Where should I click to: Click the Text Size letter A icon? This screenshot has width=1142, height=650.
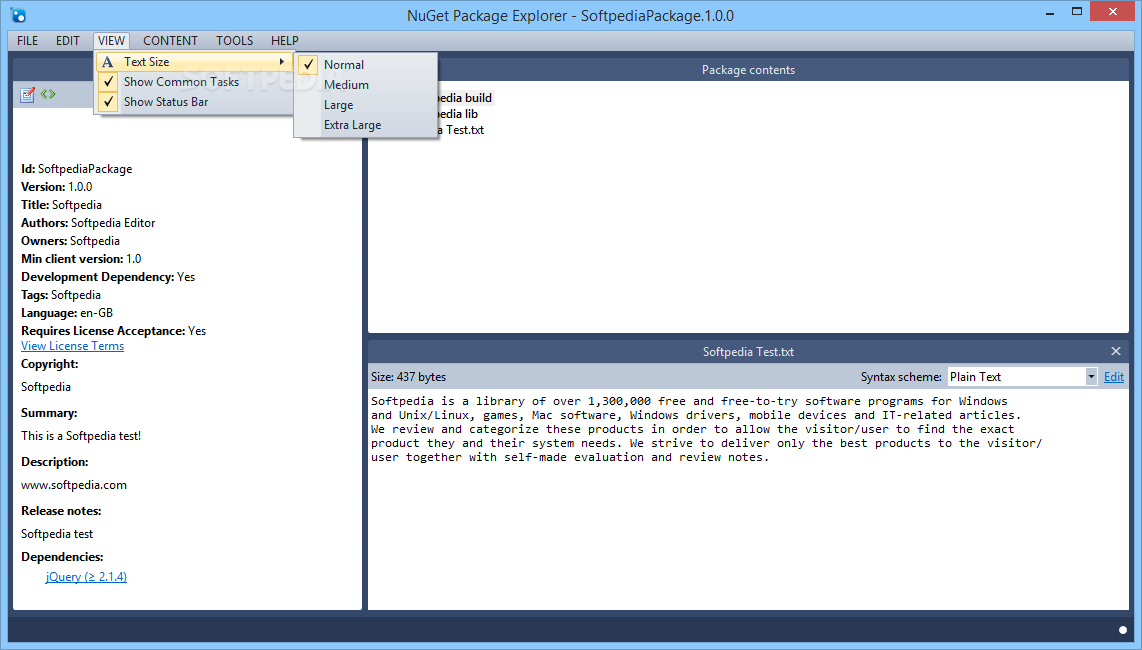pyautogui.click(x=108, y=62)
